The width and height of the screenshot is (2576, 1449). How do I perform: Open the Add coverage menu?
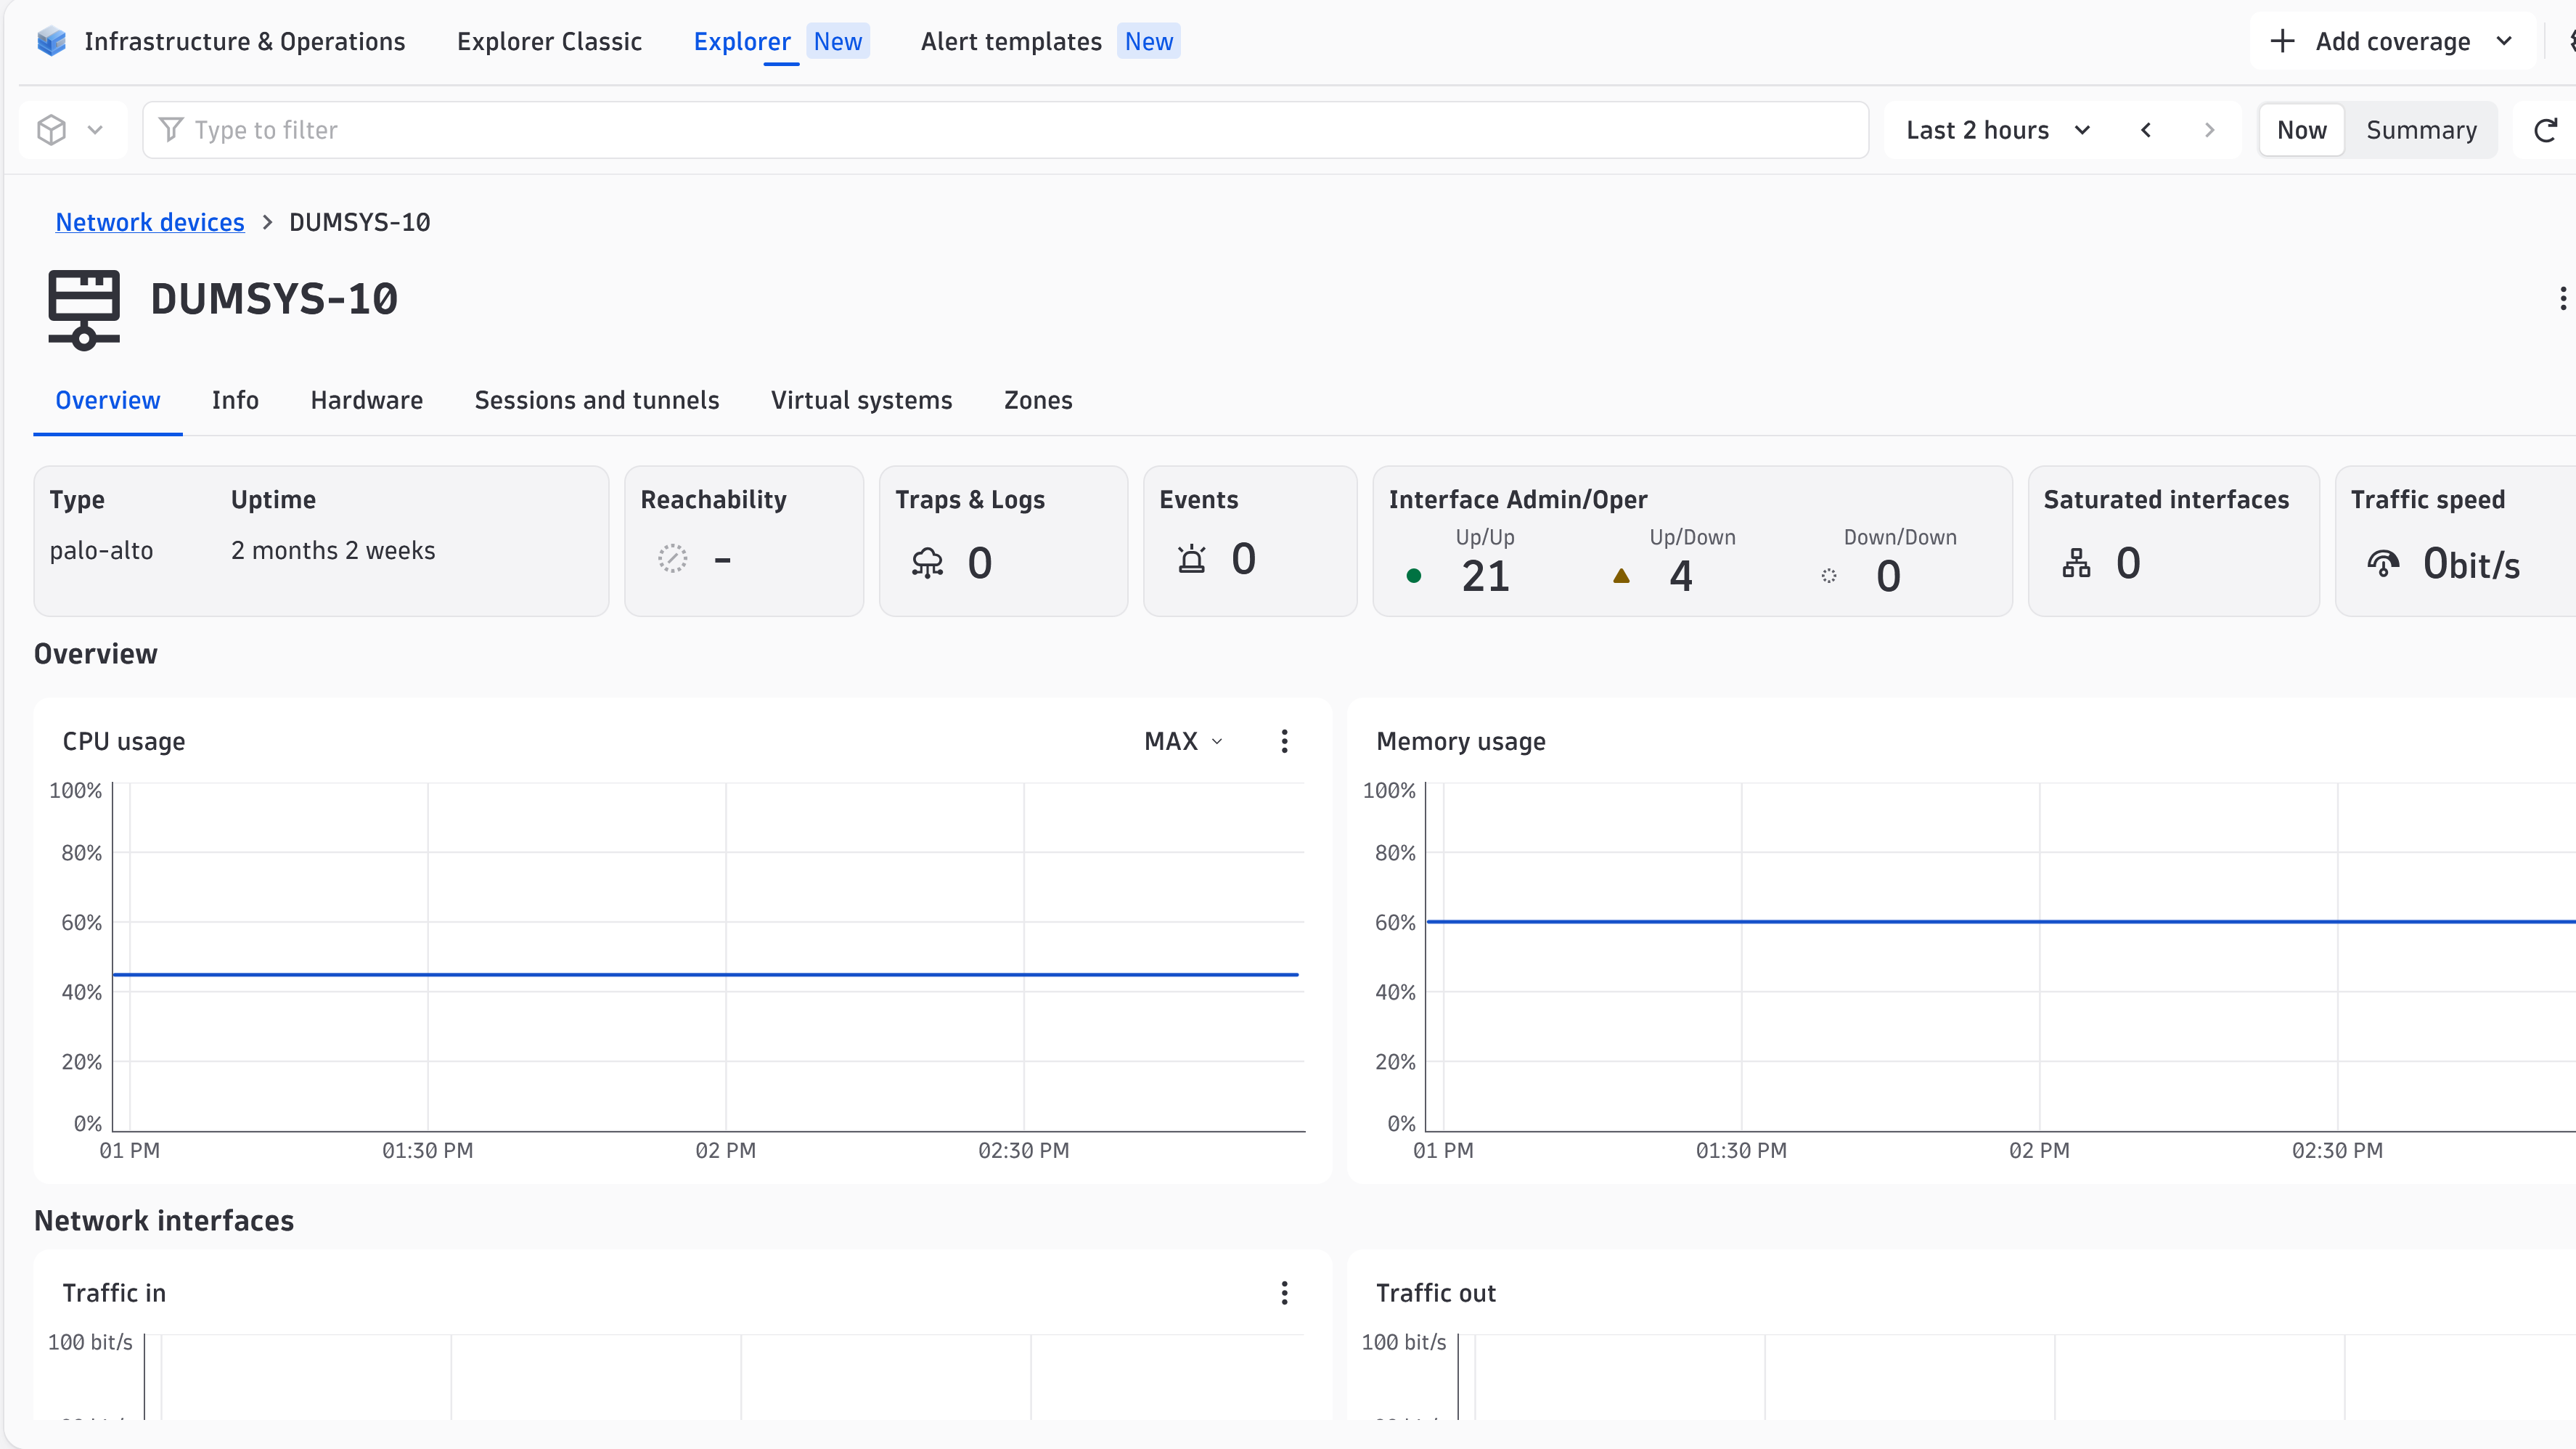coord(2392,41)
